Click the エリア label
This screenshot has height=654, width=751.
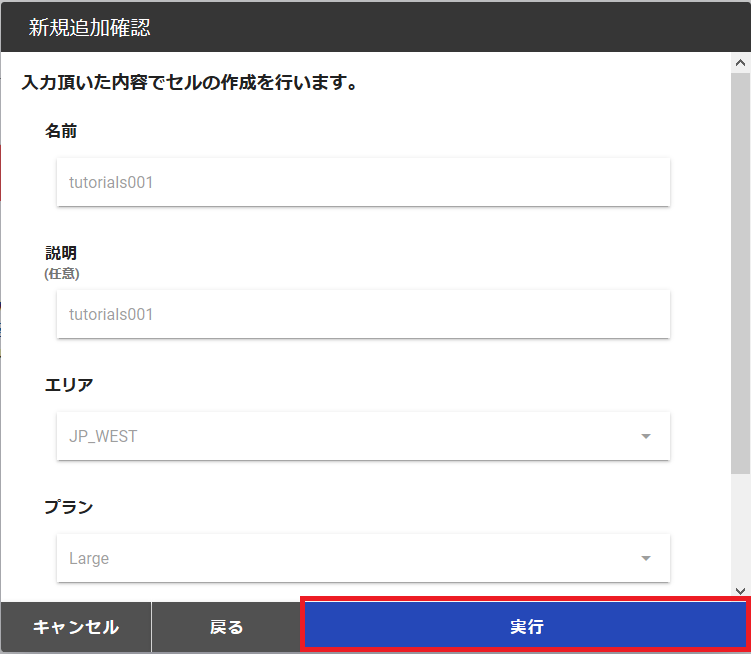coord(69,384)
